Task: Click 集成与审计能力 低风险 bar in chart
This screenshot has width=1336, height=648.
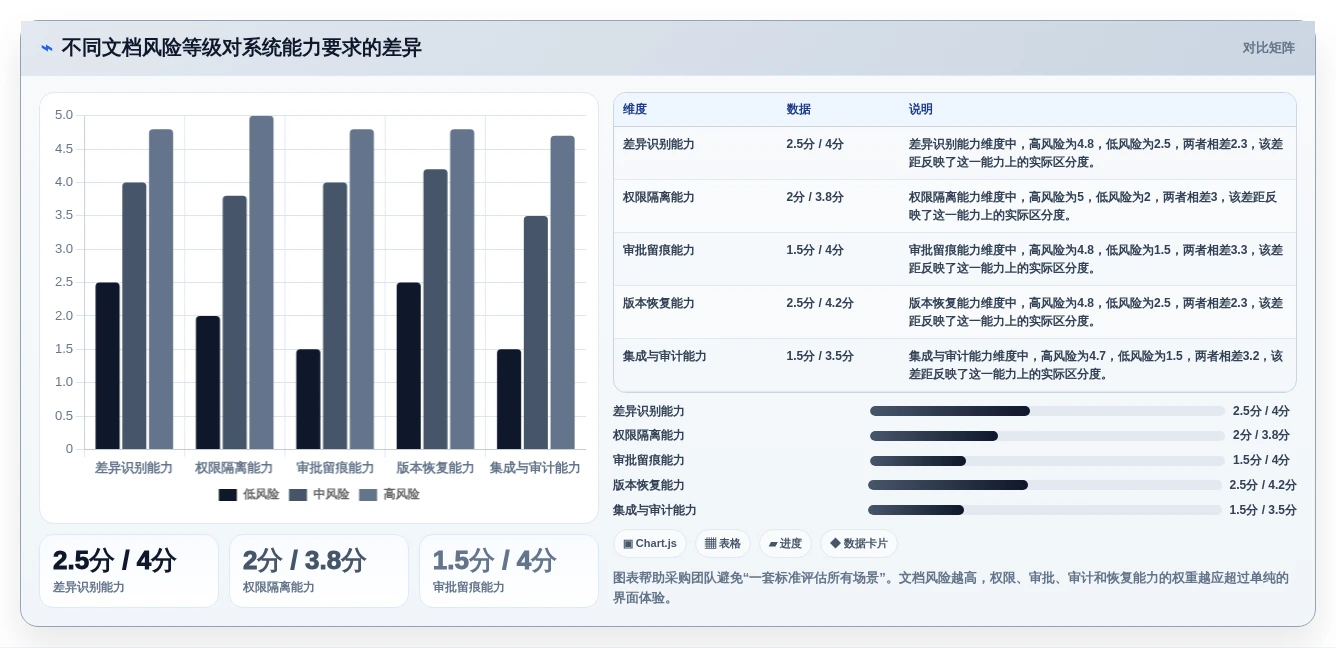Action: (x=509, y=399)
